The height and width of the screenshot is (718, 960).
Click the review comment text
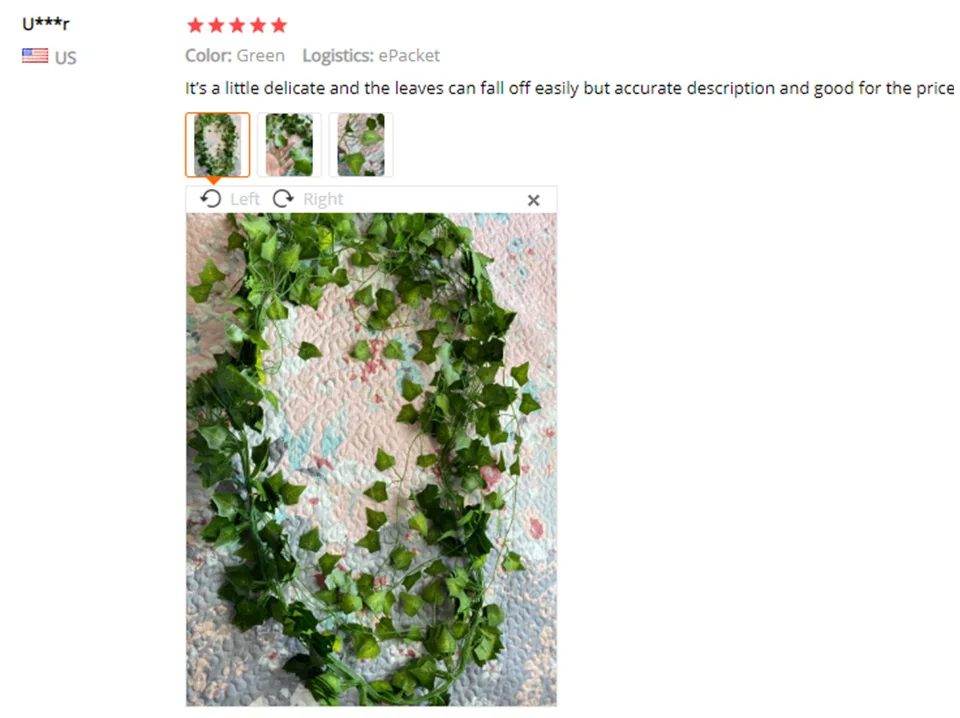(569, 88)
